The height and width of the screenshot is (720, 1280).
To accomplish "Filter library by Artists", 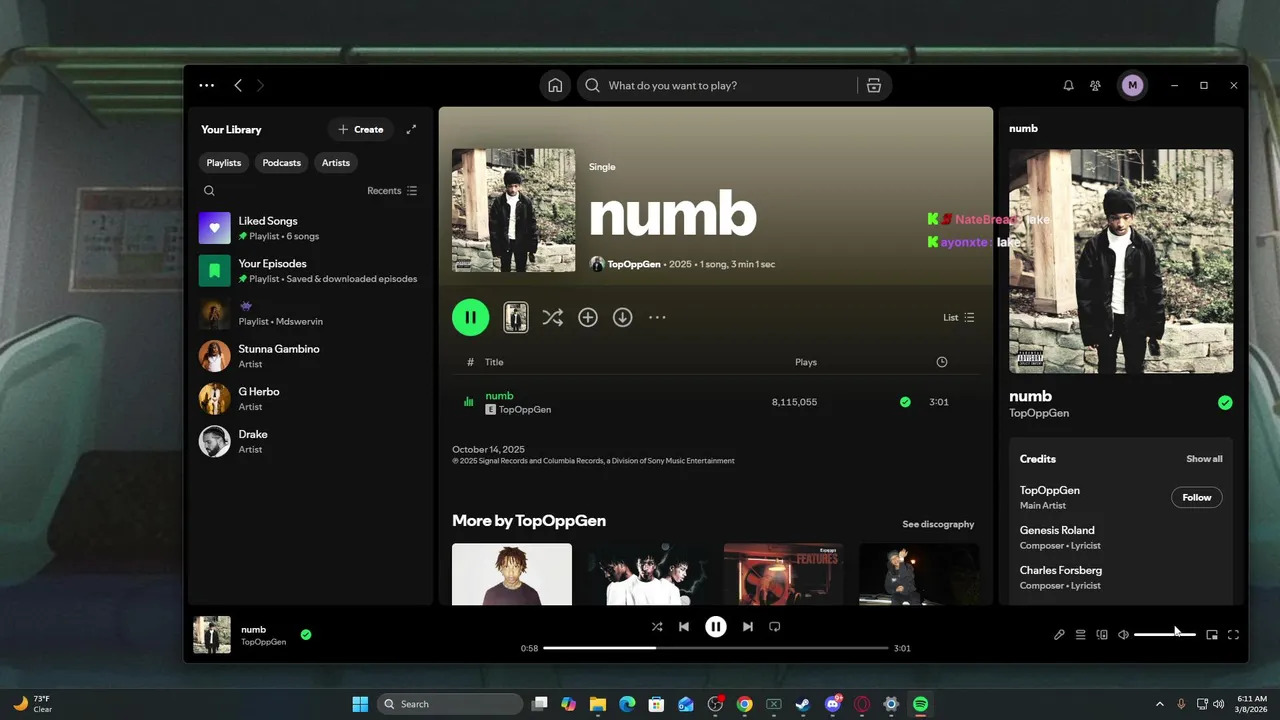I will click(x=336, y=163).
